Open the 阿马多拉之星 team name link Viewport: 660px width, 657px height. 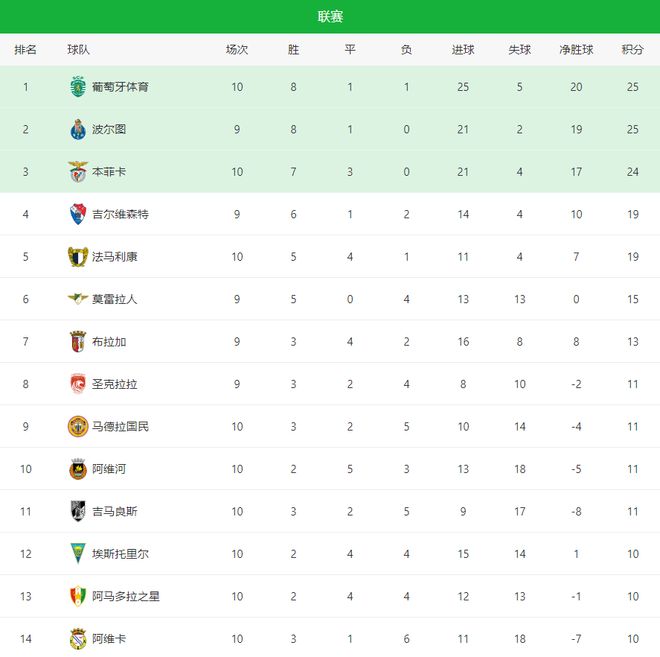125,597
